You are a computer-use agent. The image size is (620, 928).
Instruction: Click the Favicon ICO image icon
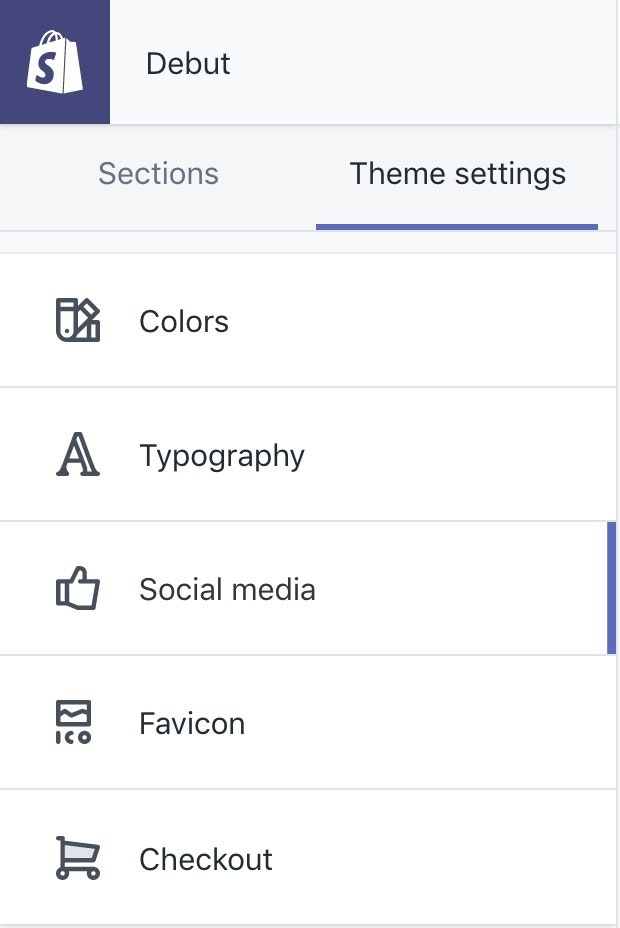click(73, 723)
